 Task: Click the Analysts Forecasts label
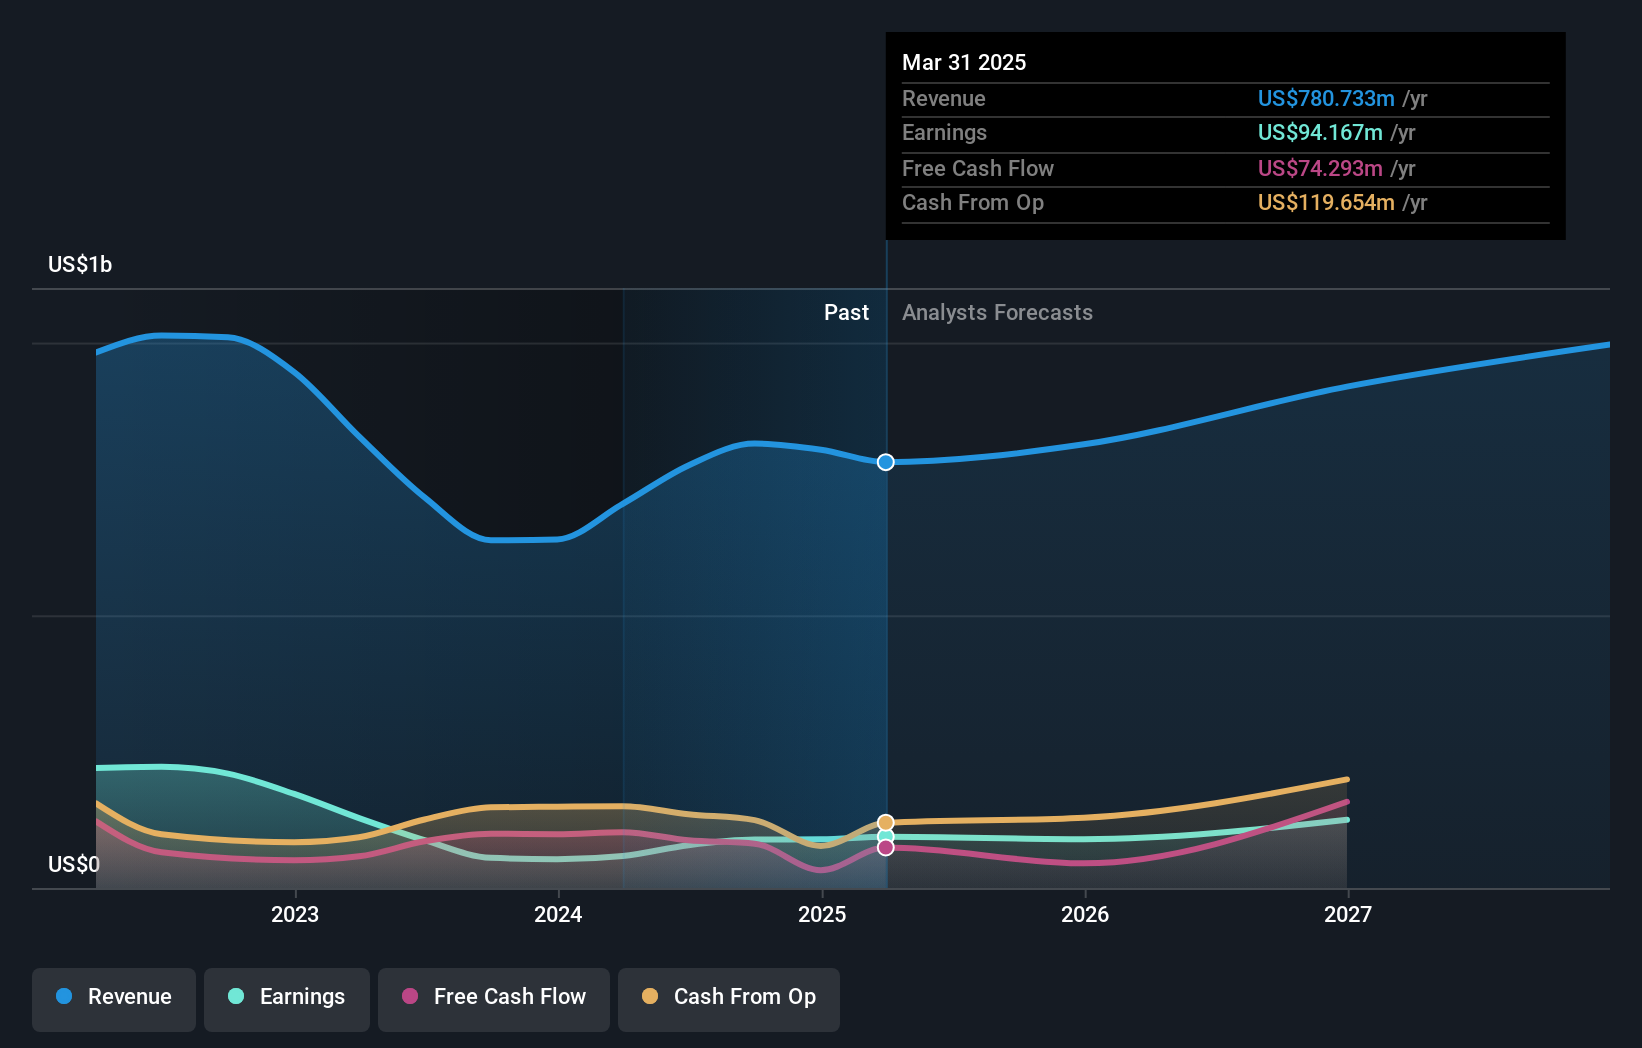pyautogui.click(x=997, y=312)
